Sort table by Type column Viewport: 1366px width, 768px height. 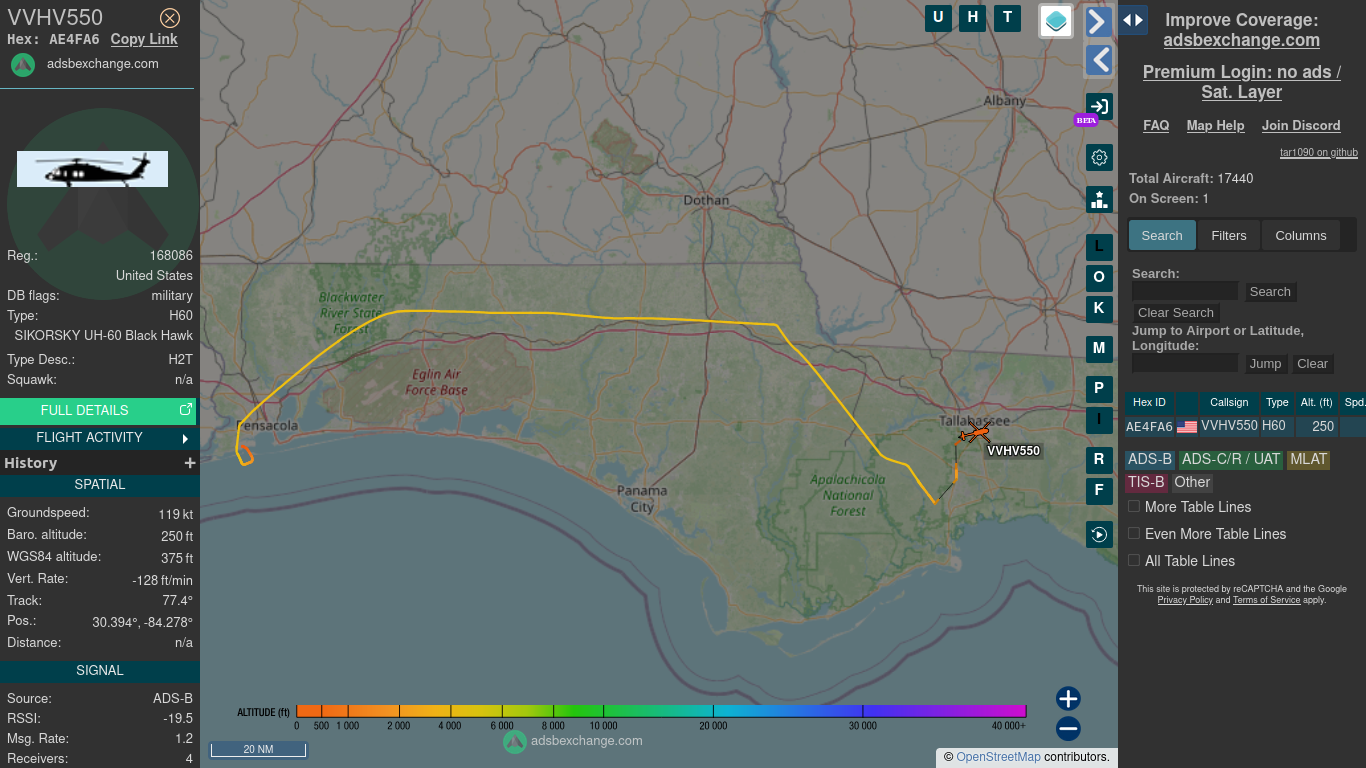coord(1277,403)
